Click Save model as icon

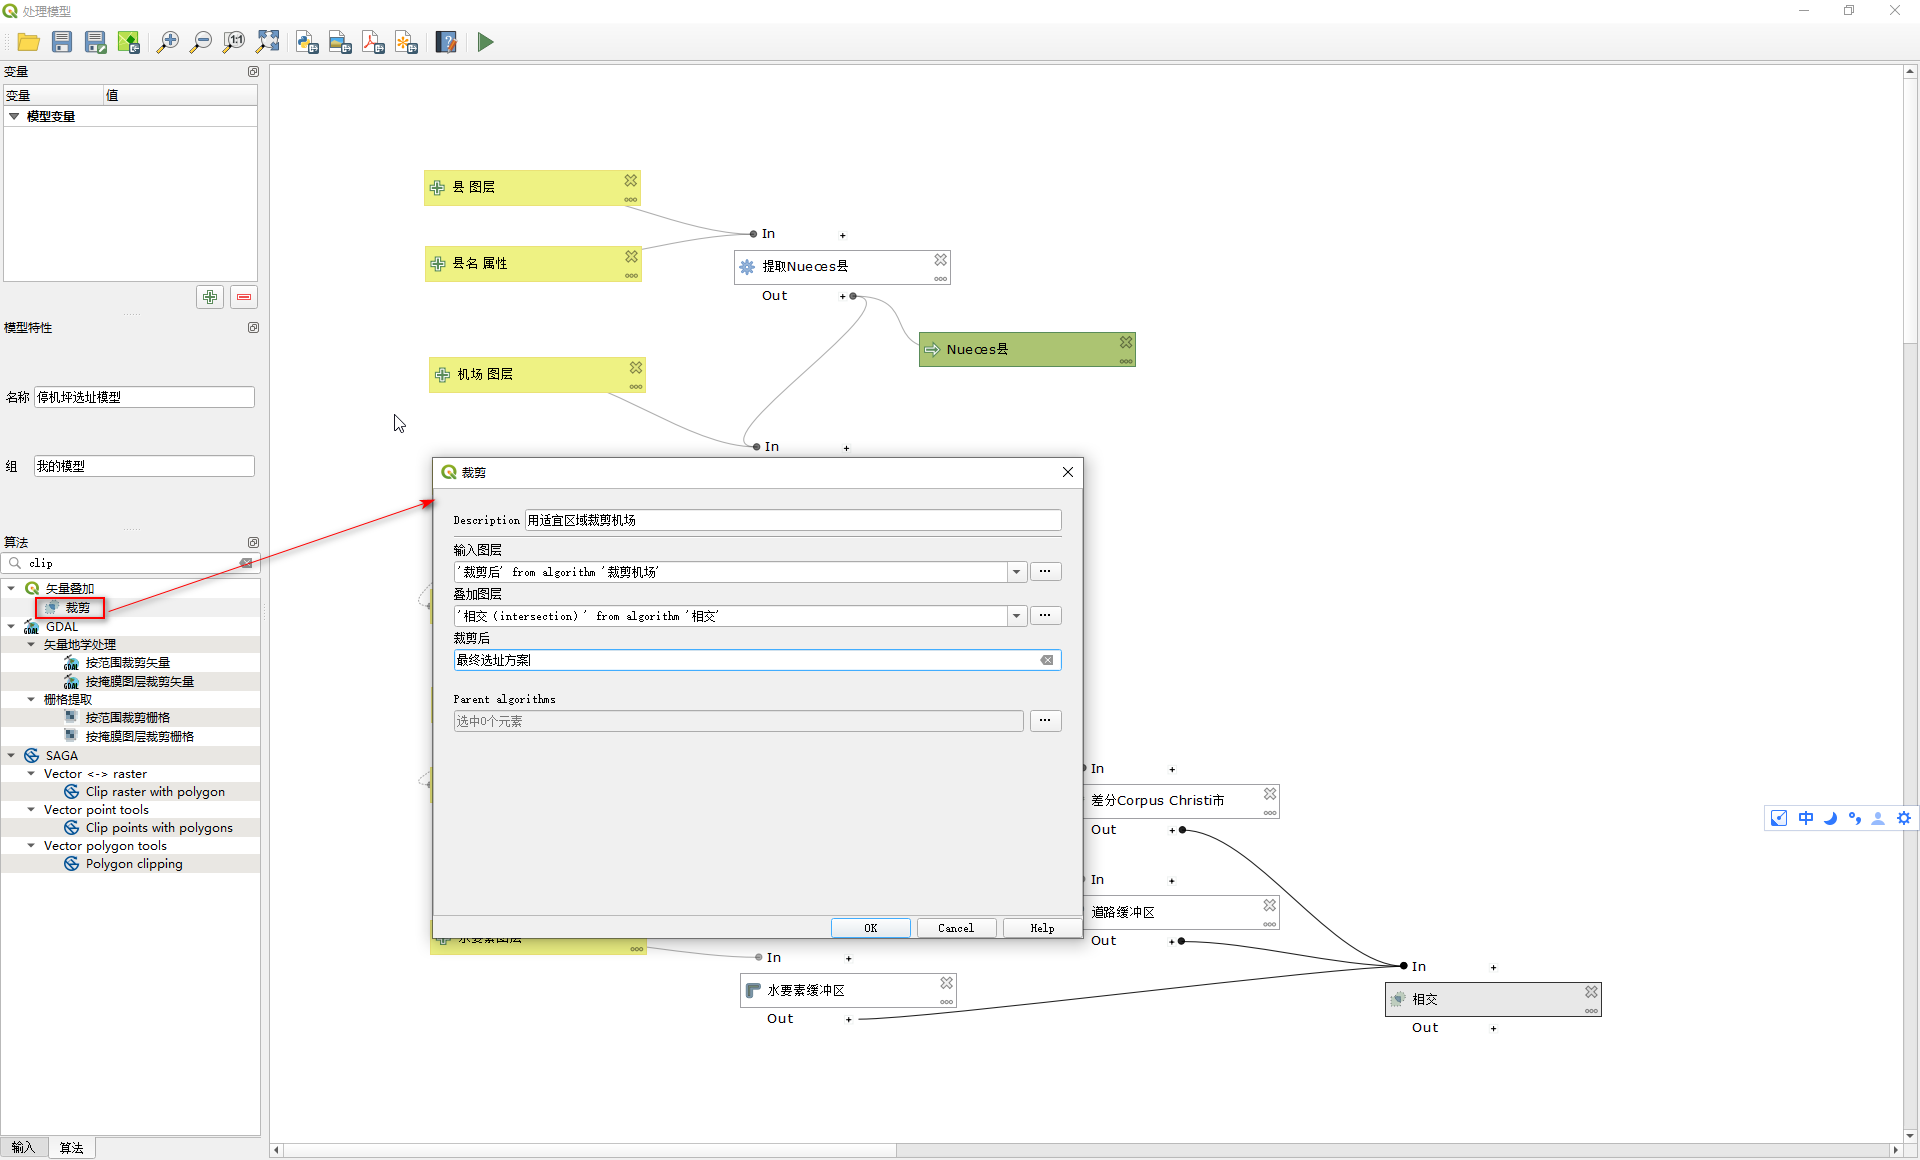95,42
